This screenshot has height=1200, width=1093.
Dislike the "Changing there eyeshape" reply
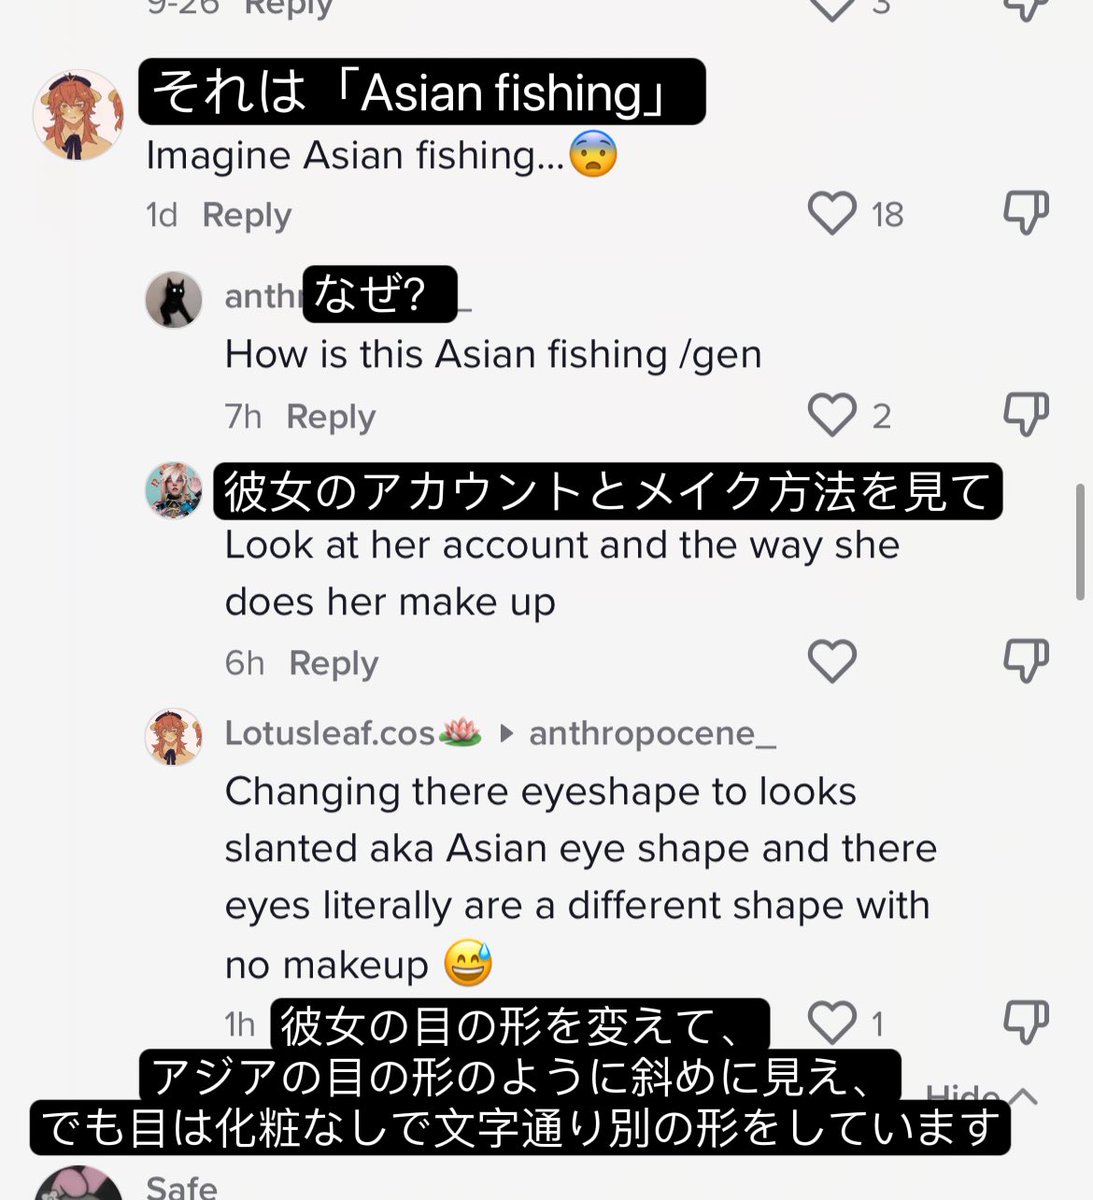(x=1026, y=1022)
